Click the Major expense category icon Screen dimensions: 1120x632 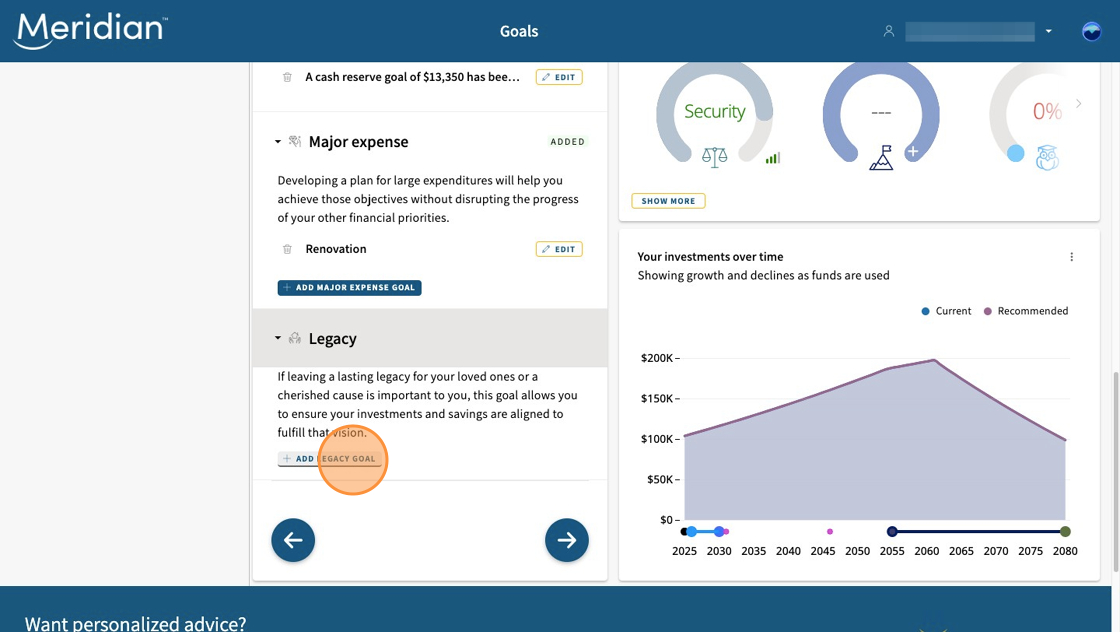click(x=294, y=141)
